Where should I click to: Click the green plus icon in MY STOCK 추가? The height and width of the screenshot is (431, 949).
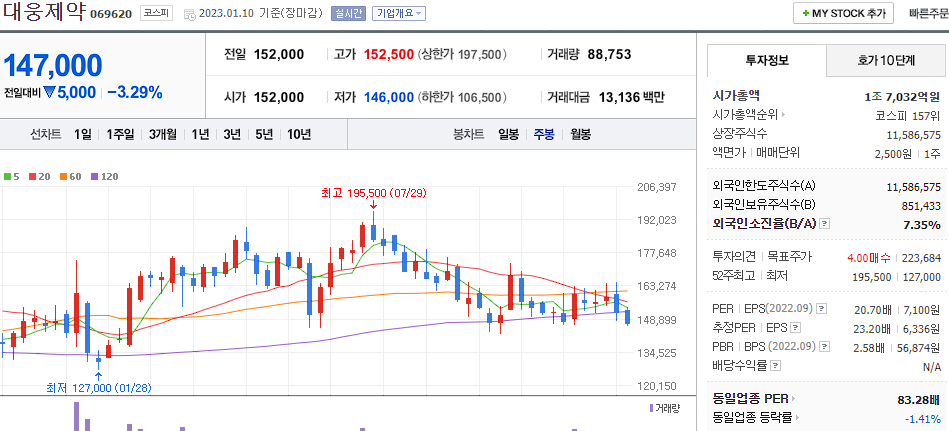click(x=806, y=13)
